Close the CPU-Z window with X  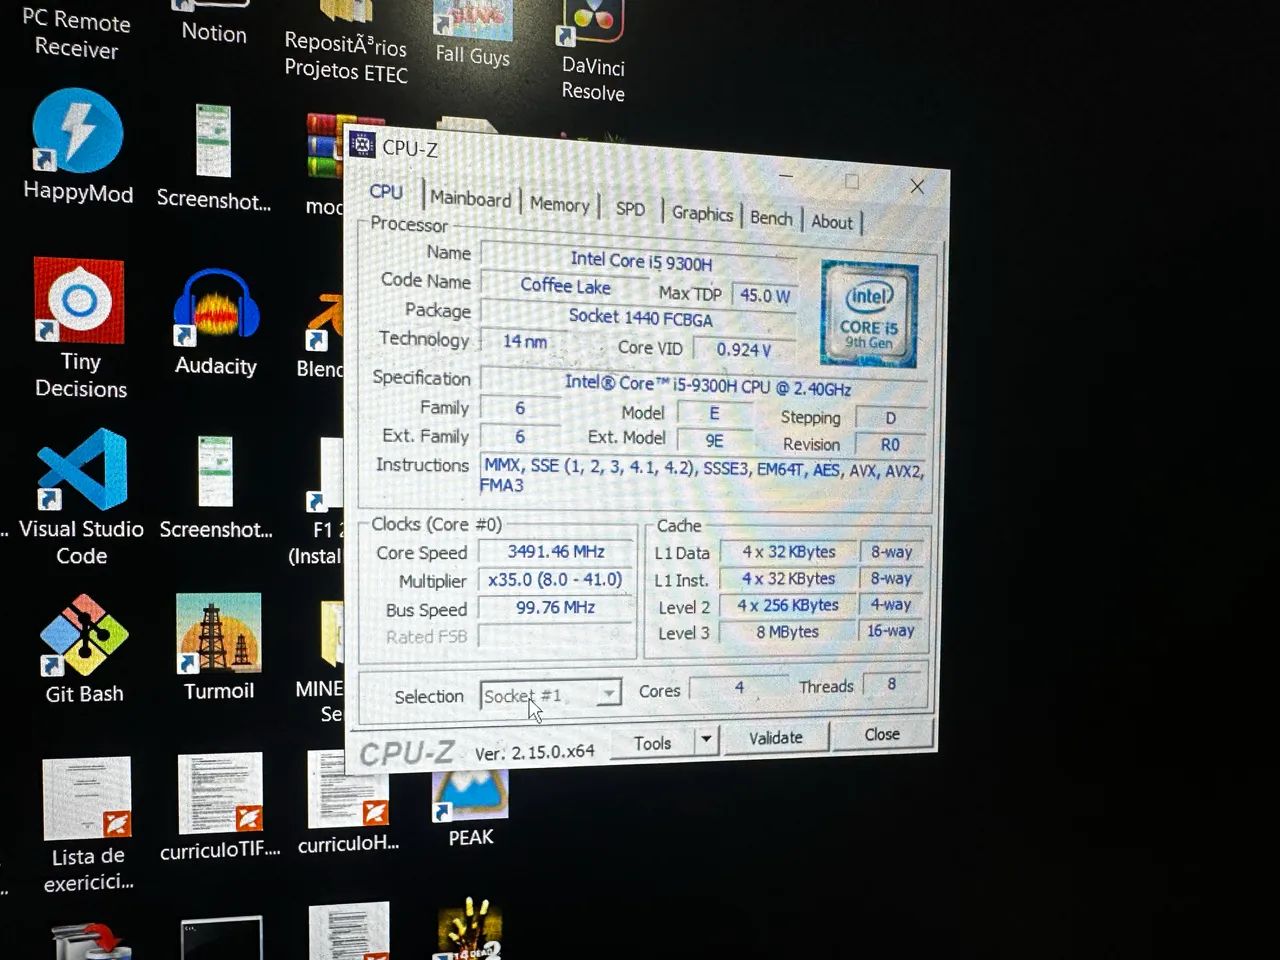click(917, 186)
